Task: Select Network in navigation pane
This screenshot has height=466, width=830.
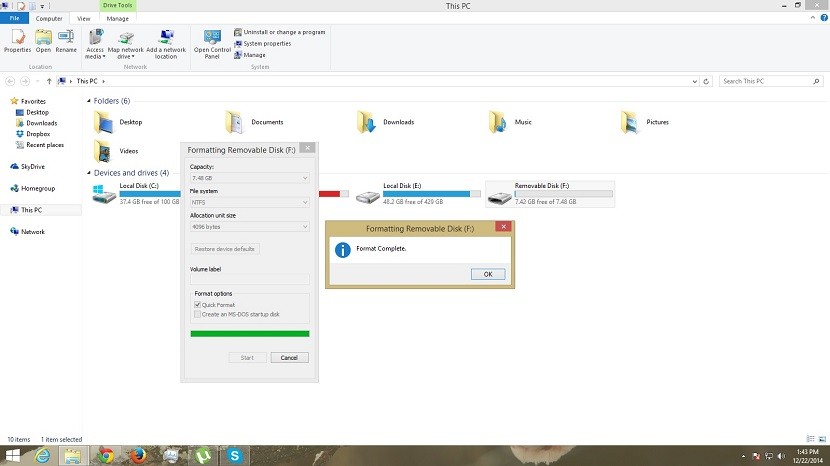Action: [x=28, y=232]
